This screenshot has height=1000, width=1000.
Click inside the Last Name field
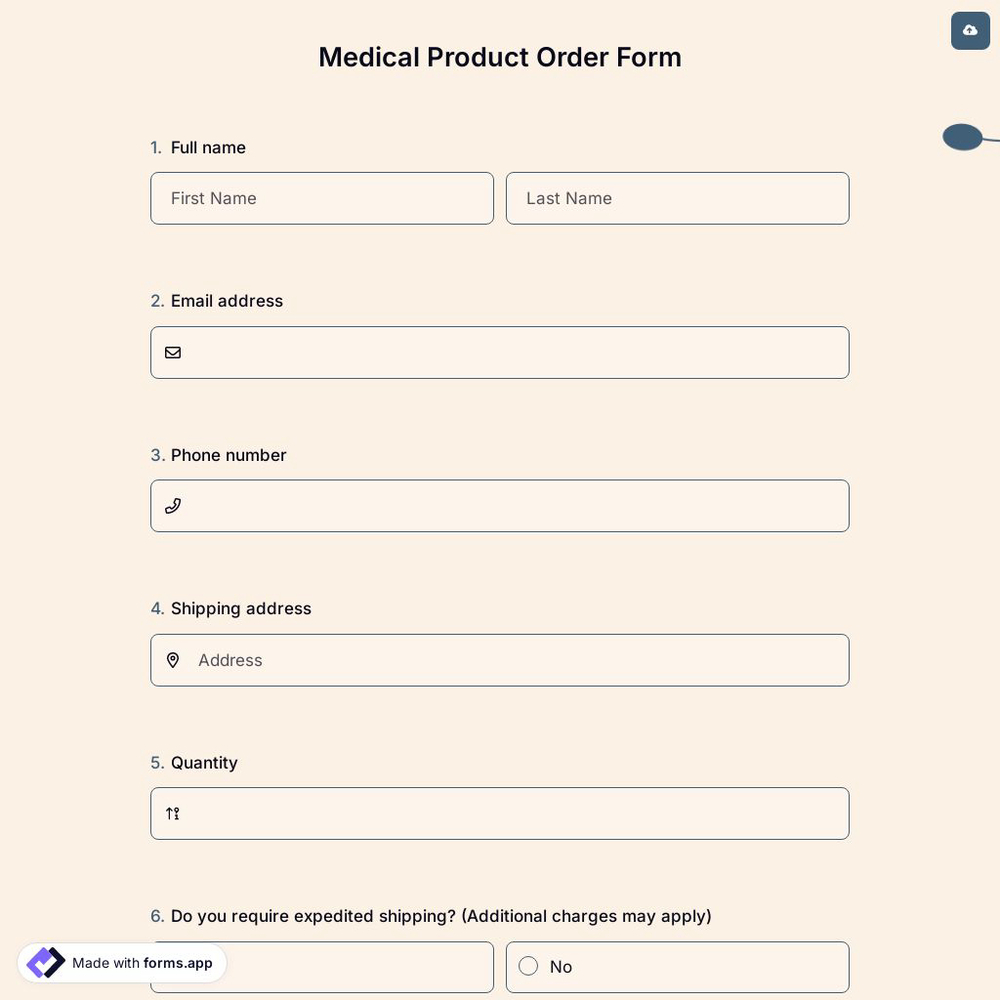tap(677, 198)
